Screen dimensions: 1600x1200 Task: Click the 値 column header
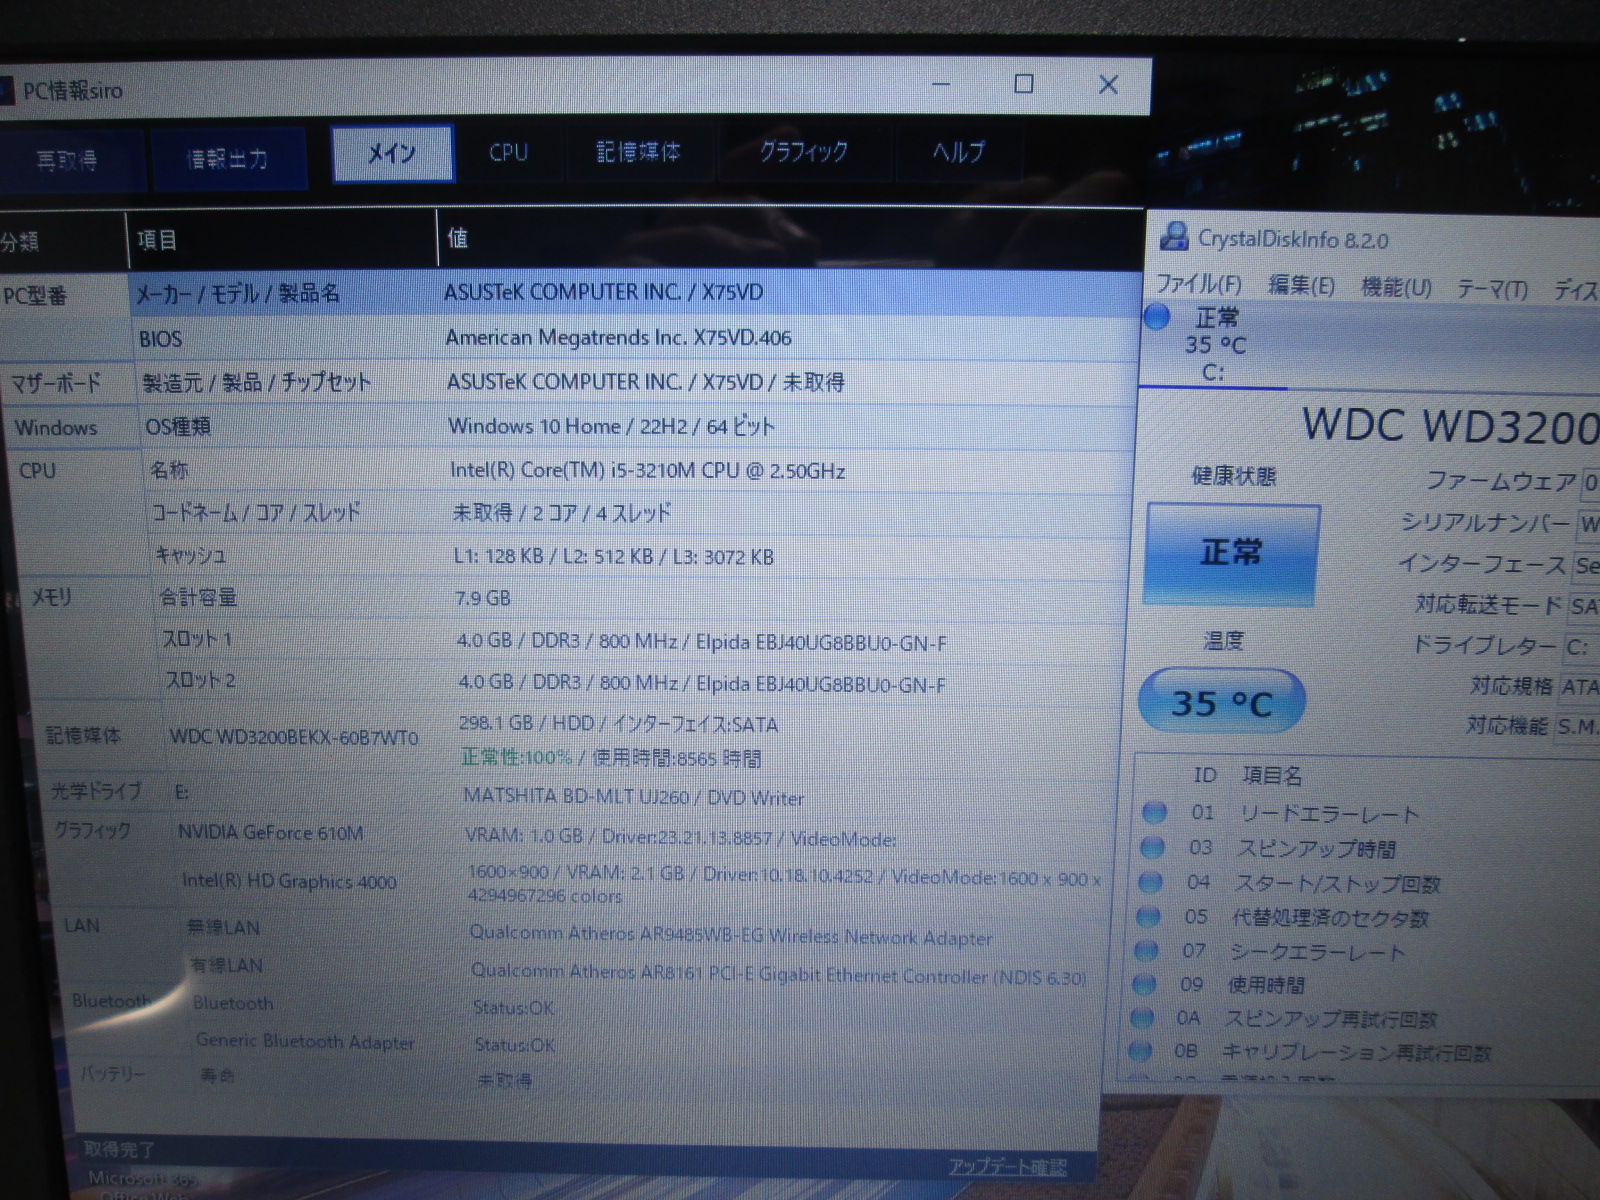tap(457, 238)
